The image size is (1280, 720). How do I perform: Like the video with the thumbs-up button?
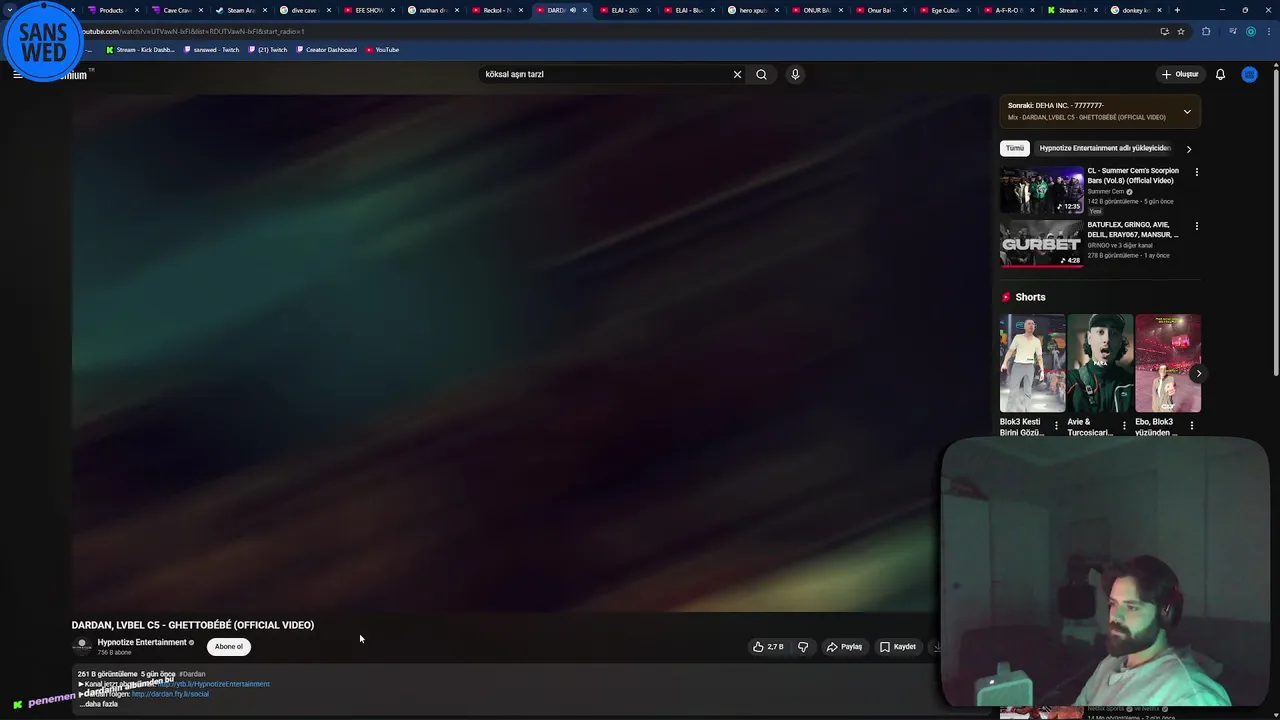click(x=768, y=647)
